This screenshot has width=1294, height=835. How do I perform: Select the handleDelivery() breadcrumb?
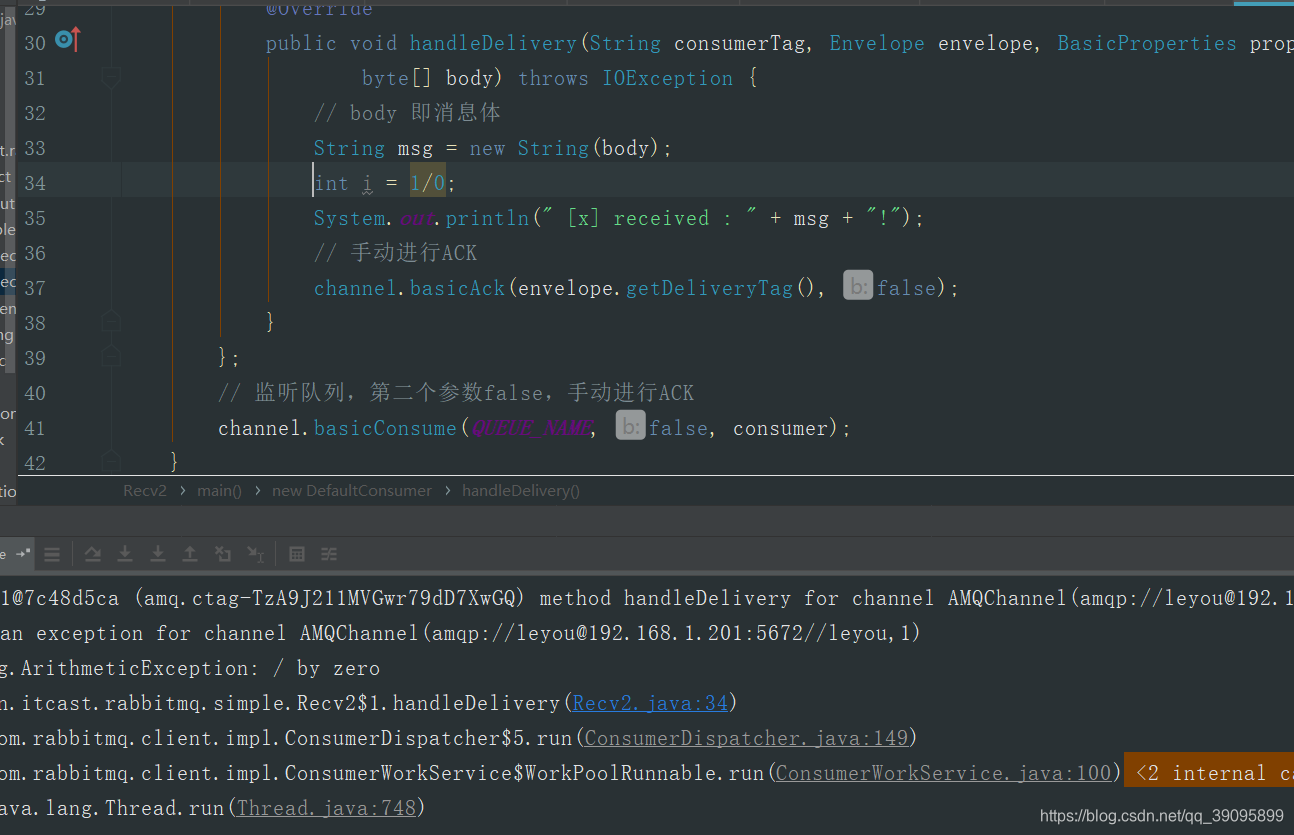[x=520, y=491]
